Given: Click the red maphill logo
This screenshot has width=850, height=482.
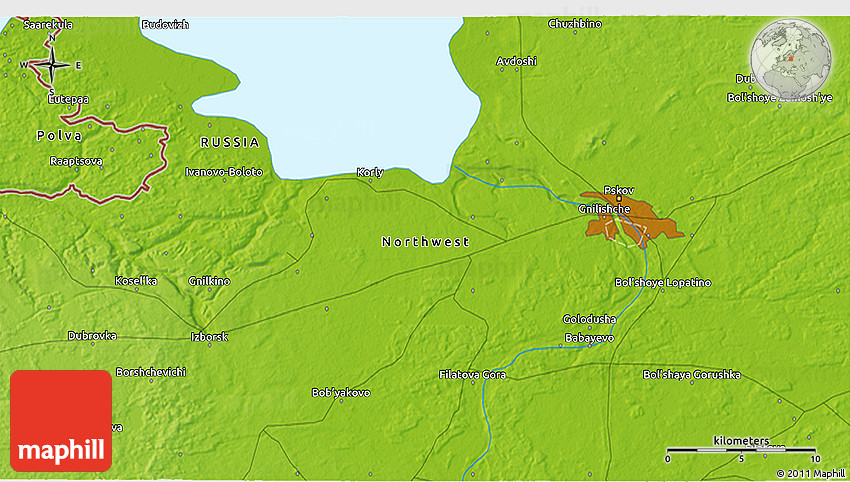Looking at the screenshot, I should (61, 421).
